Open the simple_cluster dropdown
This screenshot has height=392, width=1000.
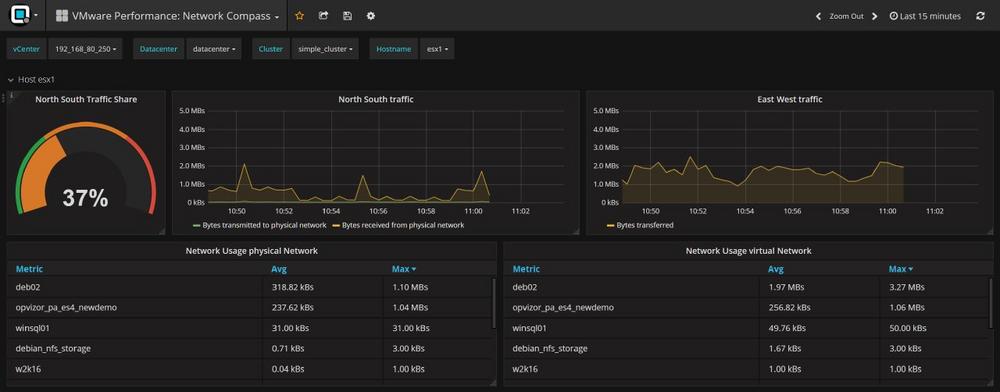325,49
